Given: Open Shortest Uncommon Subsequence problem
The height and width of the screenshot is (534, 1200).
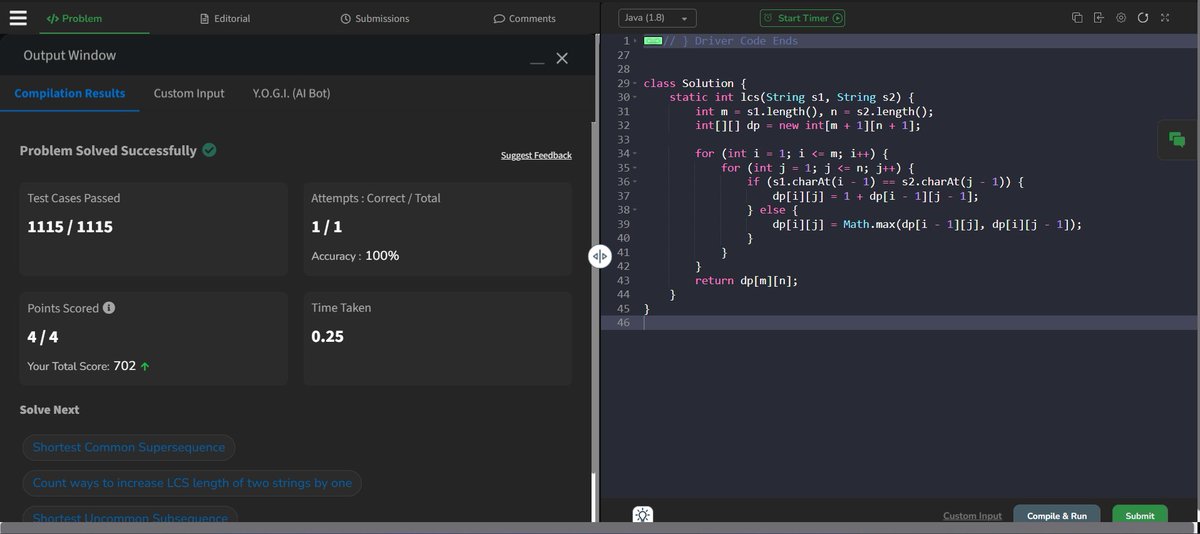Looking at the screenshot, I should (130, 516).
